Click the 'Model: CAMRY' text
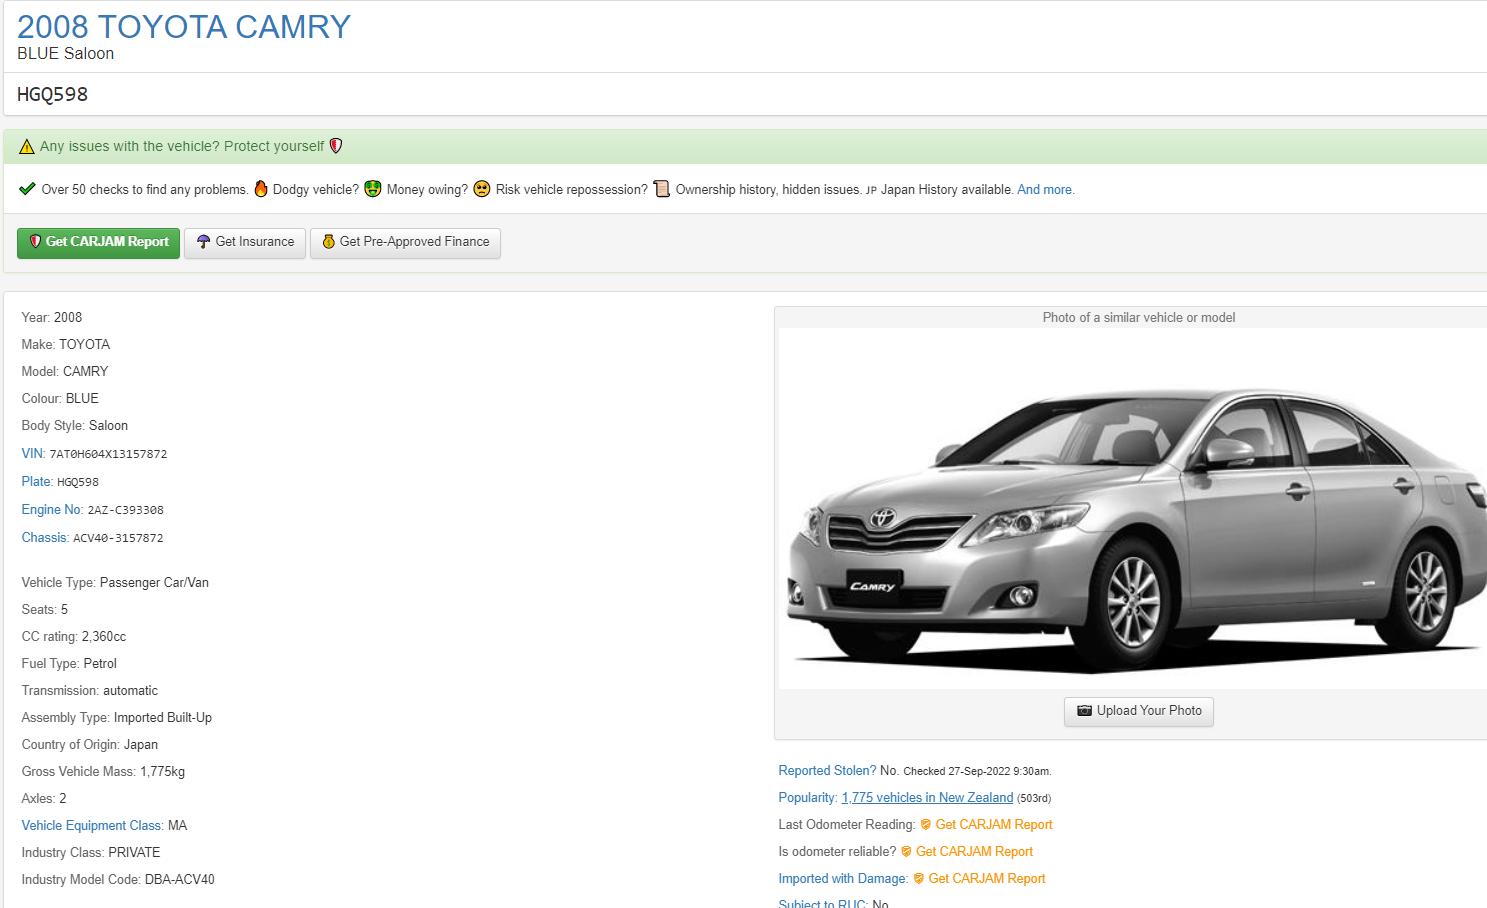This screenshot has height=908, width=1487. pos(65,372)
